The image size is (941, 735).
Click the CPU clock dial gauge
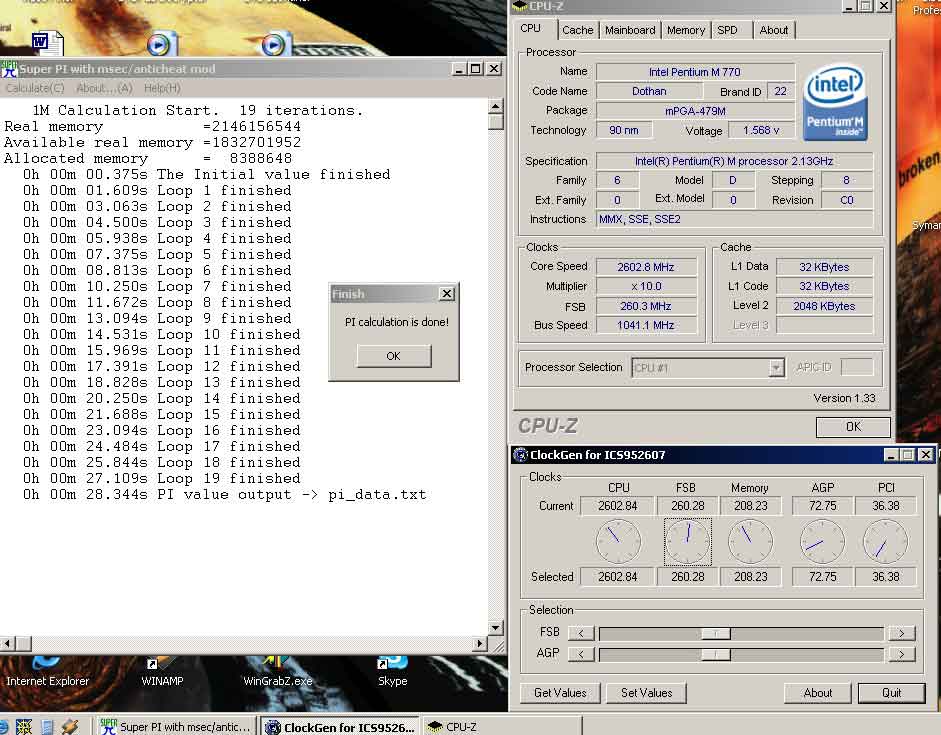(x=618, y=542)
